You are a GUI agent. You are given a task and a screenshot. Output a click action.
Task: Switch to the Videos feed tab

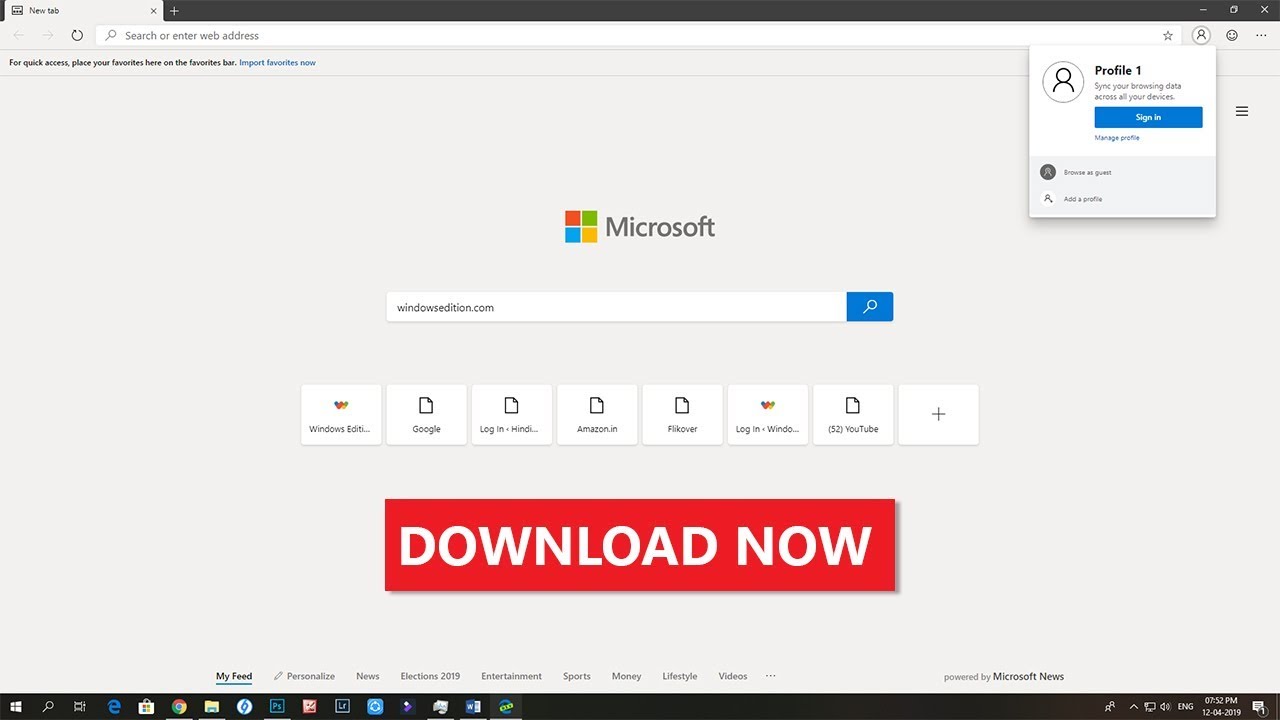pyautogui.click(x=733, y=676)
